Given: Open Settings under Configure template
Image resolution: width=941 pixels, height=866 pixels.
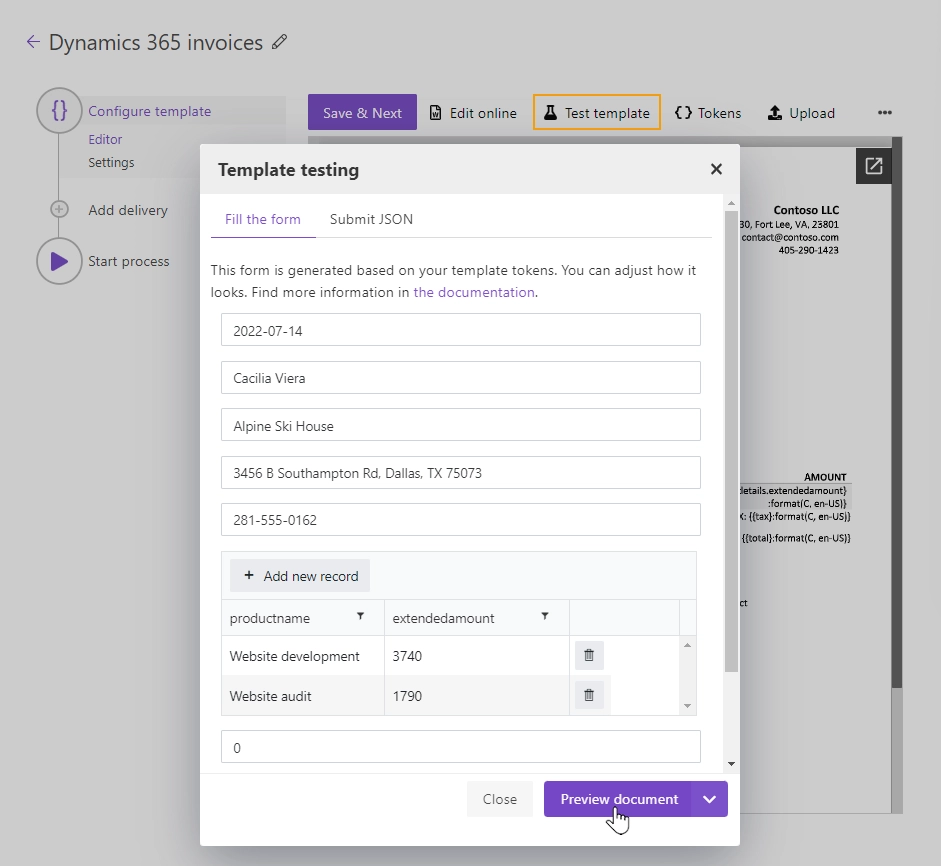Looking at the screenshot, I should tap(111, 163).
